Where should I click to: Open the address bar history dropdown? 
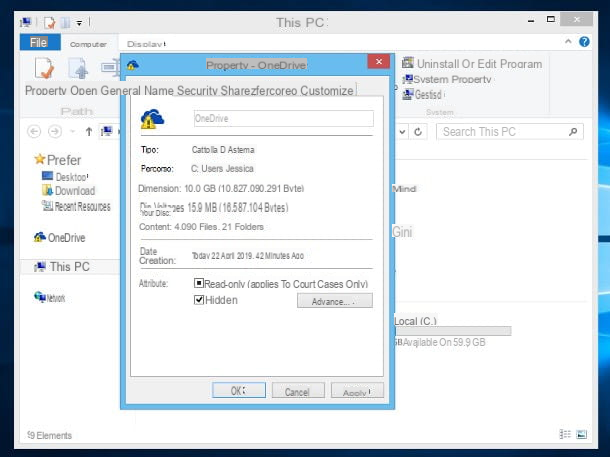402,132
